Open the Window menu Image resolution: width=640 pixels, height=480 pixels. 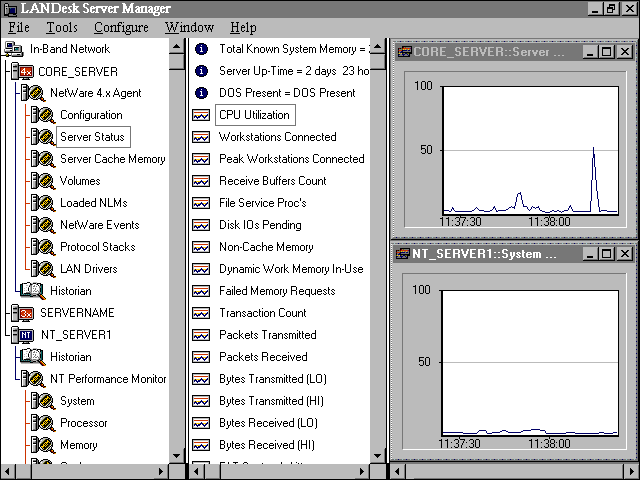[189, 27]
